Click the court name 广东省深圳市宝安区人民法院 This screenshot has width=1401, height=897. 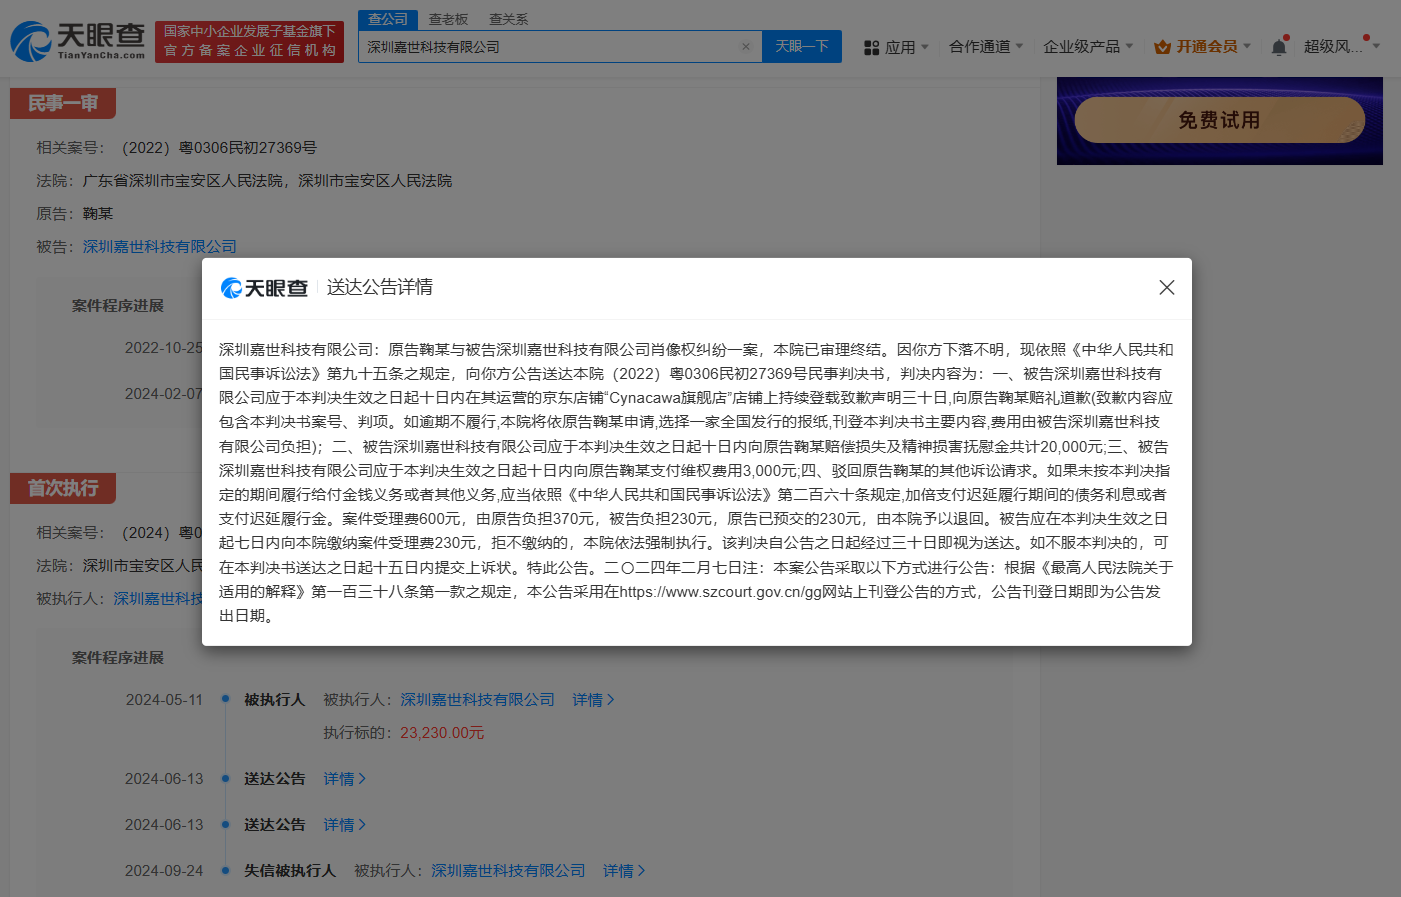coord(185,181)
